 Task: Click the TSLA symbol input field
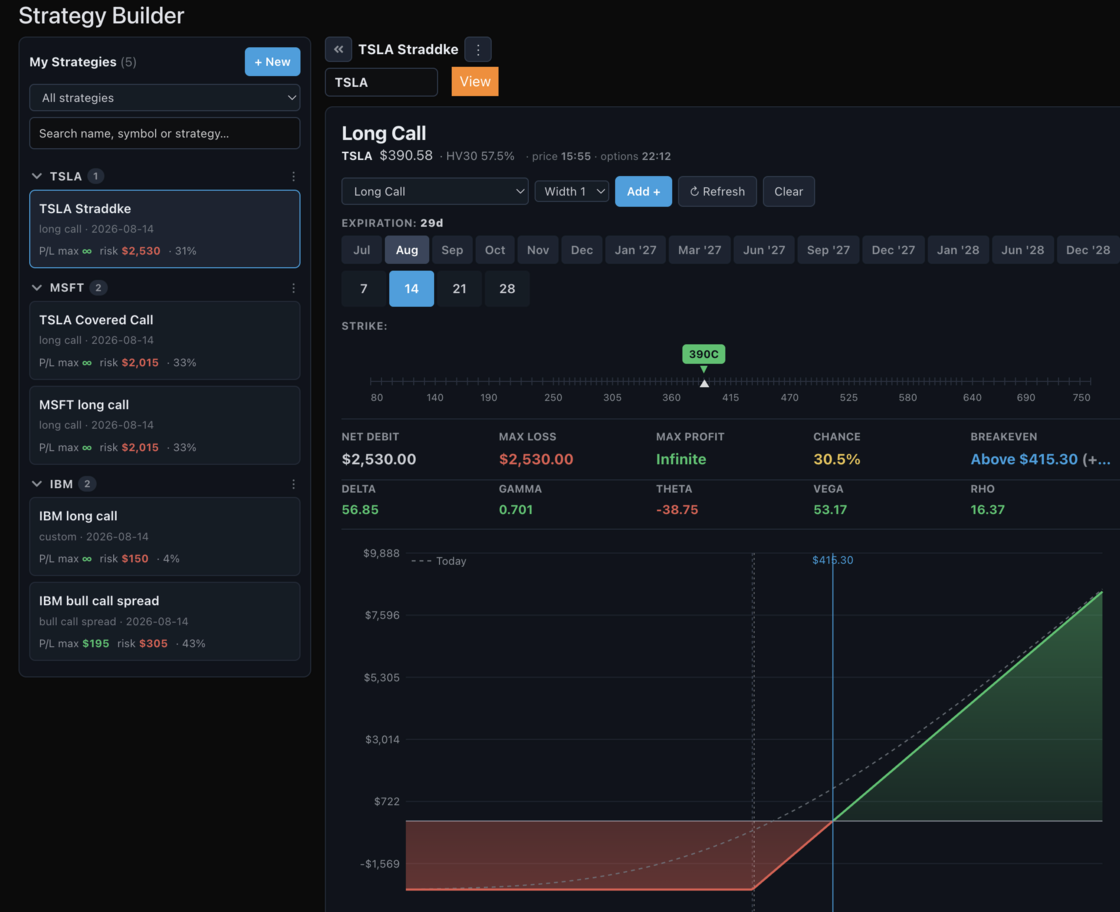[x=381, y=82]
